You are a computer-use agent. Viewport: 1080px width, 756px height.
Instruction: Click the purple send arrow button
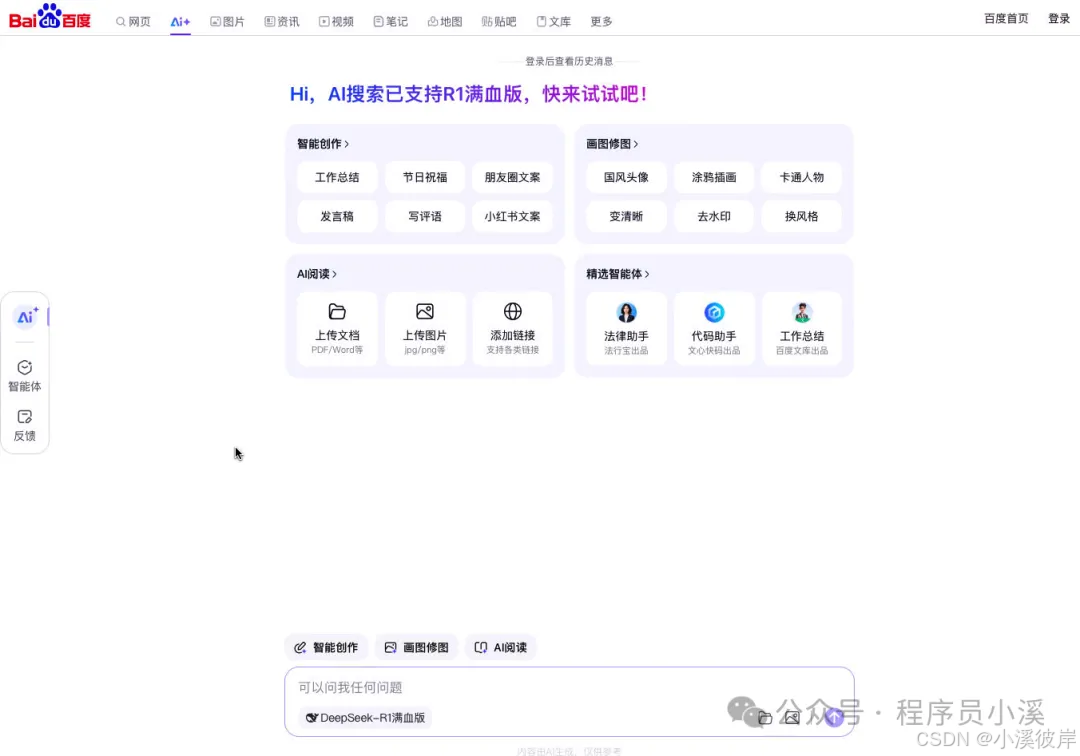[x=834, y=717]
